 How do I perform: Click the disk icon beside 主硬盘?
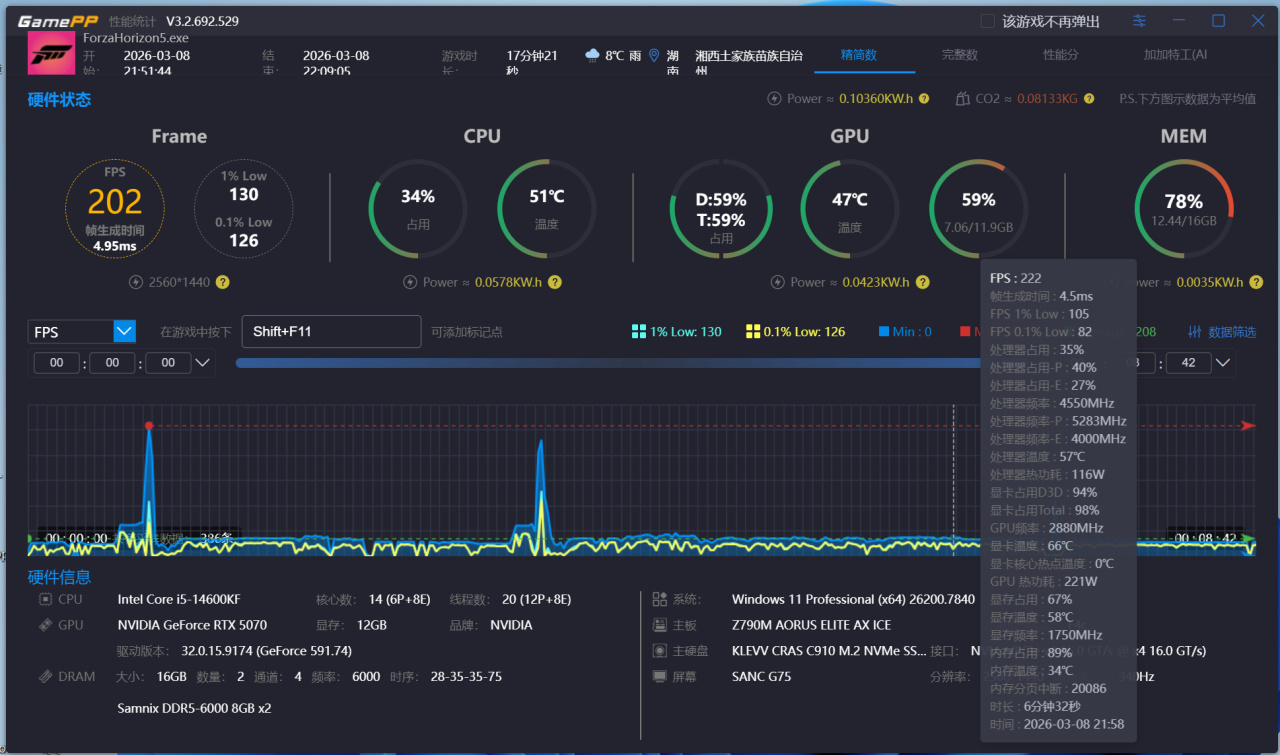coord(659,651)
